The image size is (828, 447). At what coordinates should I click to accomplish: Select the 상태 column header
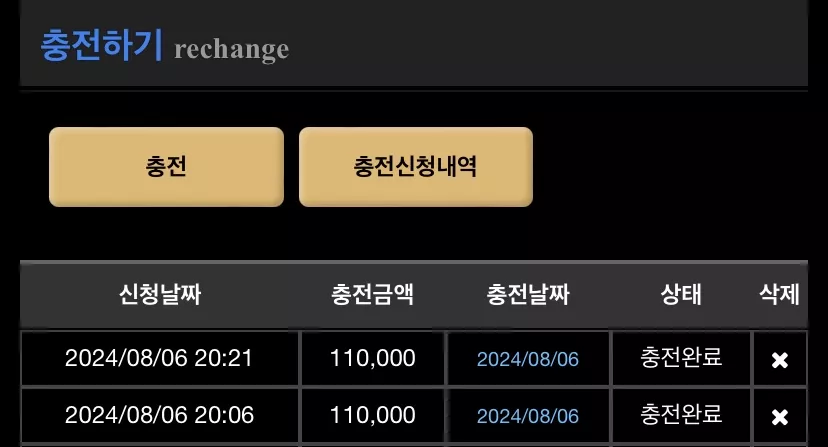681,294
